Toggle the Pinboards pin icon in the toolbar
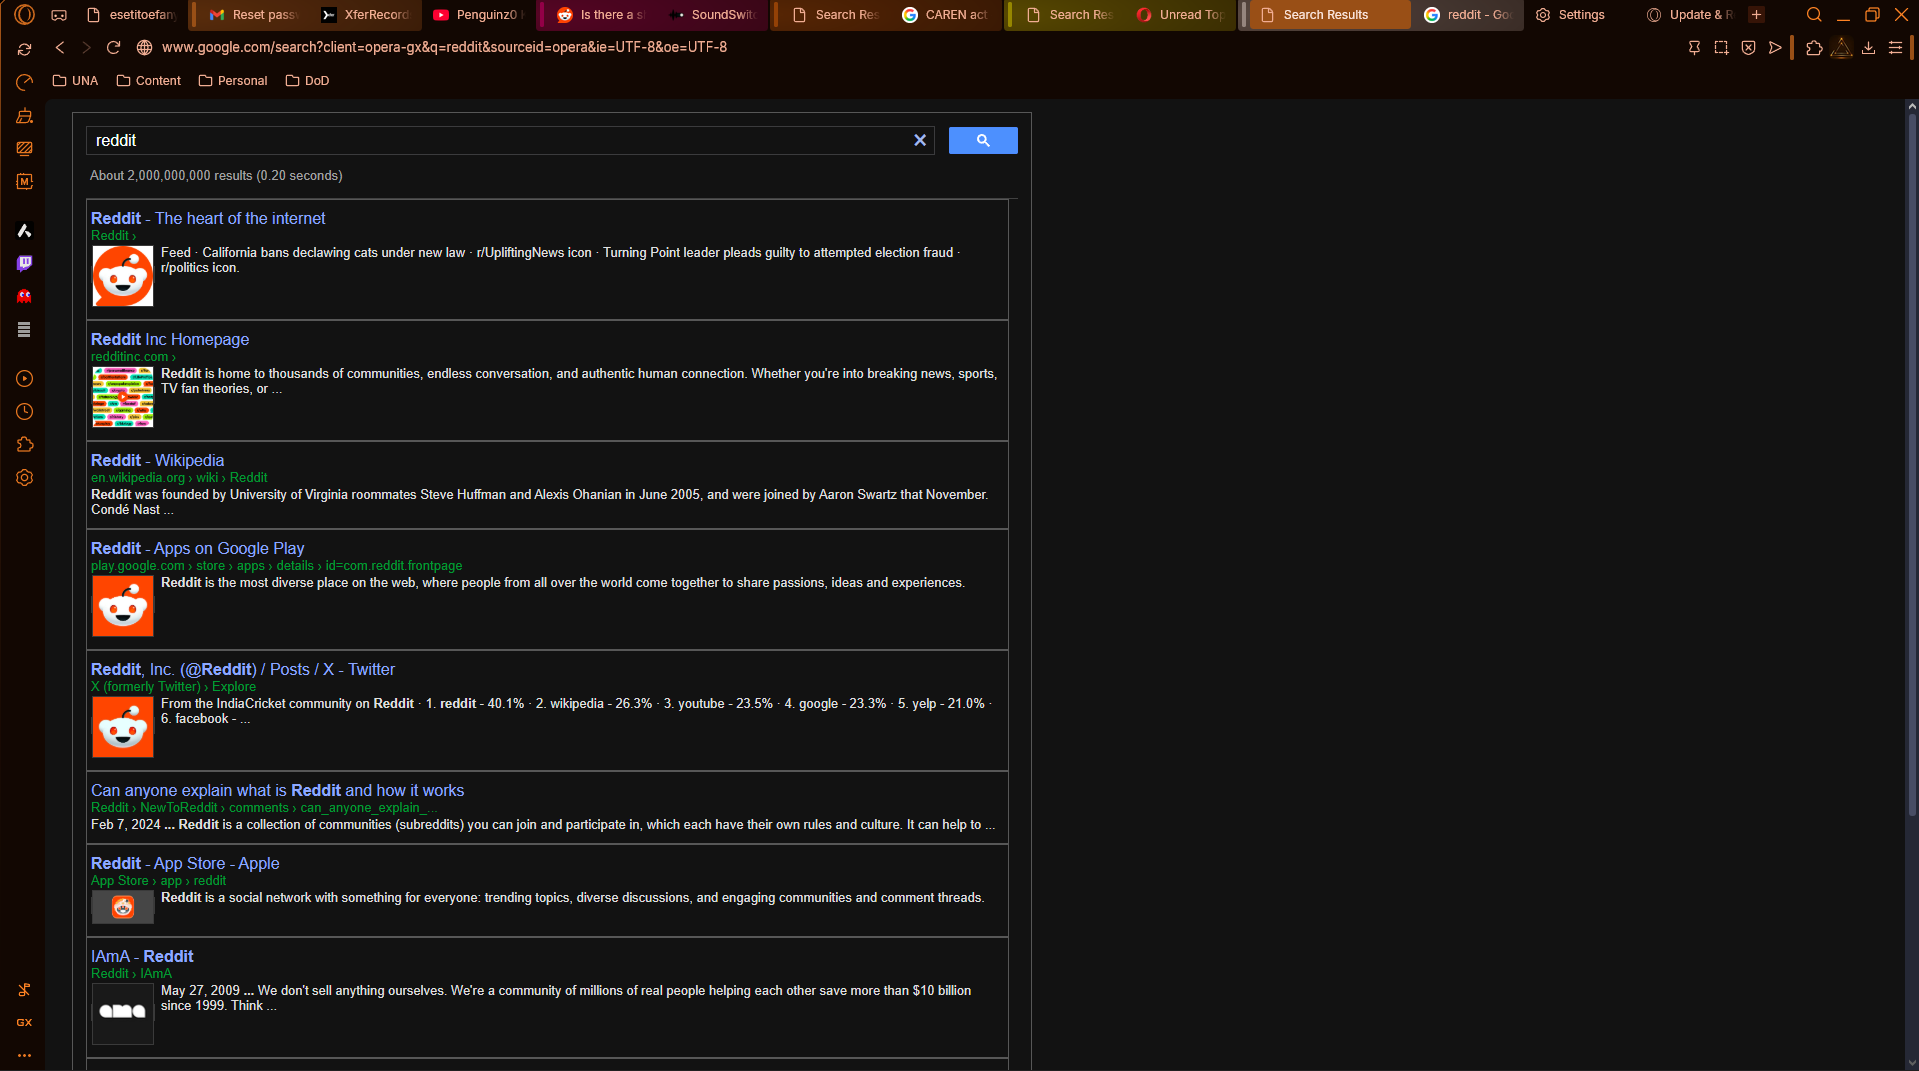The image size is (1919, 1071). 1694,47
